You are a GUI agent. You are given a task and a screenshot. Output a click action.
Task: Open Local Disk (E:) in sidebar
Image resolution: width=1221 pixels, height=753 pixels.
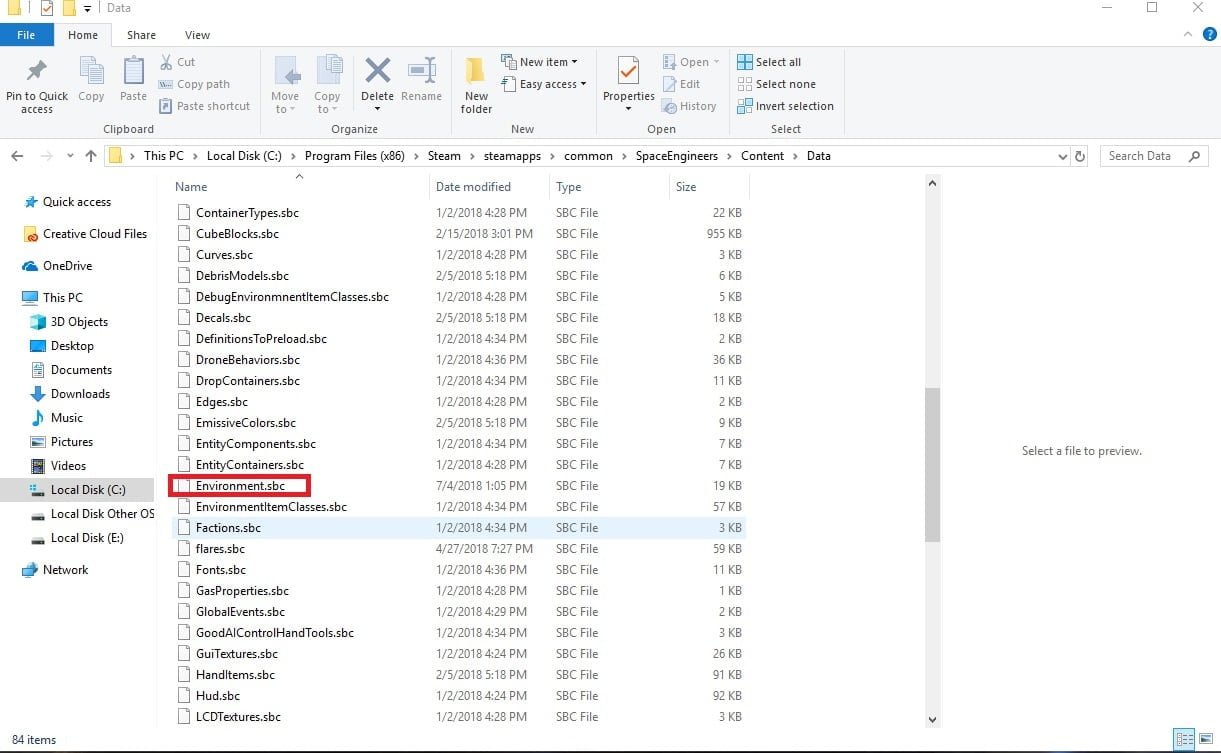pos(87,538)
